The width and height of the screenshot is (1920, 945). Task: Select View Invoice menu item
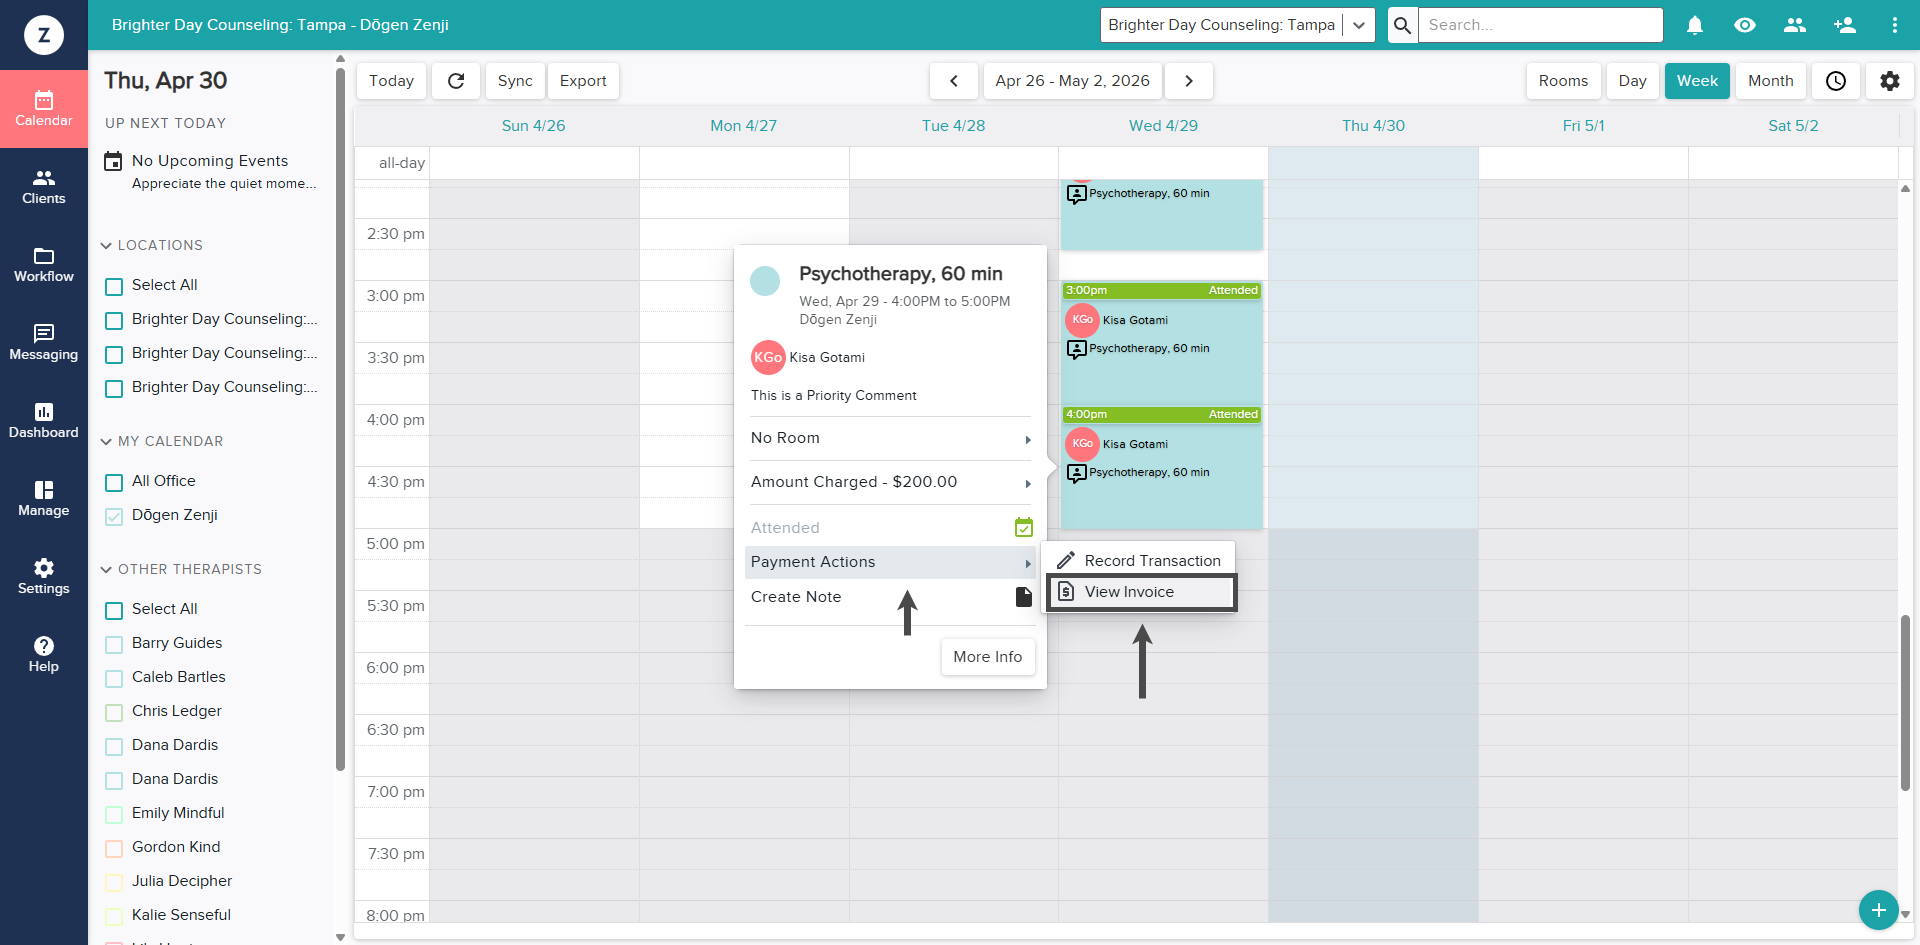pos(1141,592)
